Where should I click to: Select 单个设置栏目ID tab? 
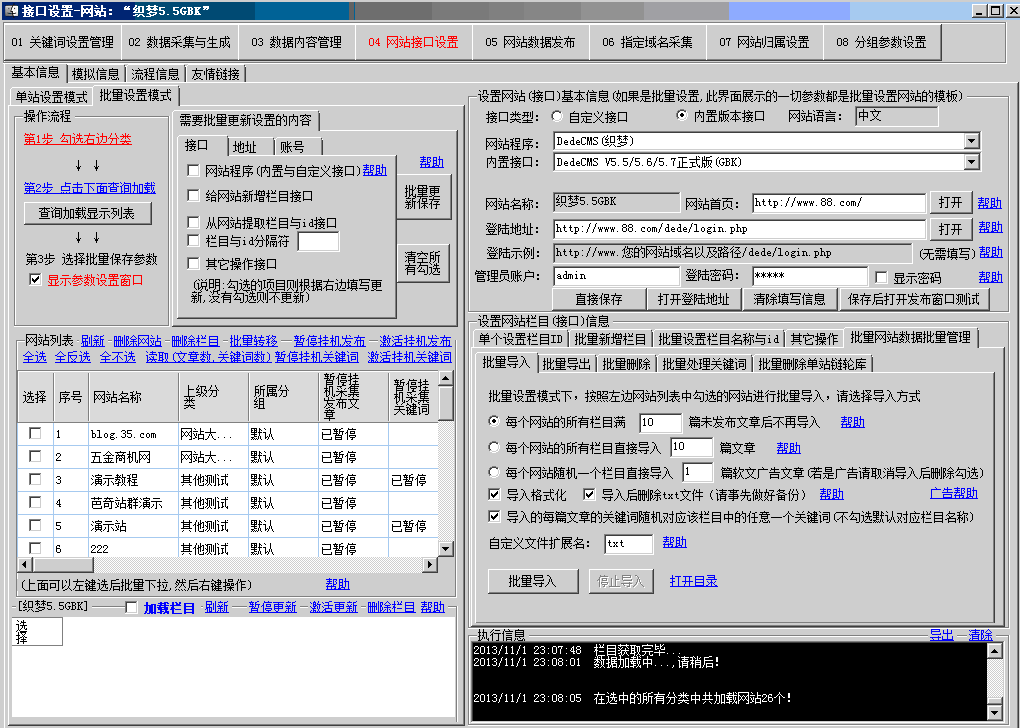[x=520, y=339]
